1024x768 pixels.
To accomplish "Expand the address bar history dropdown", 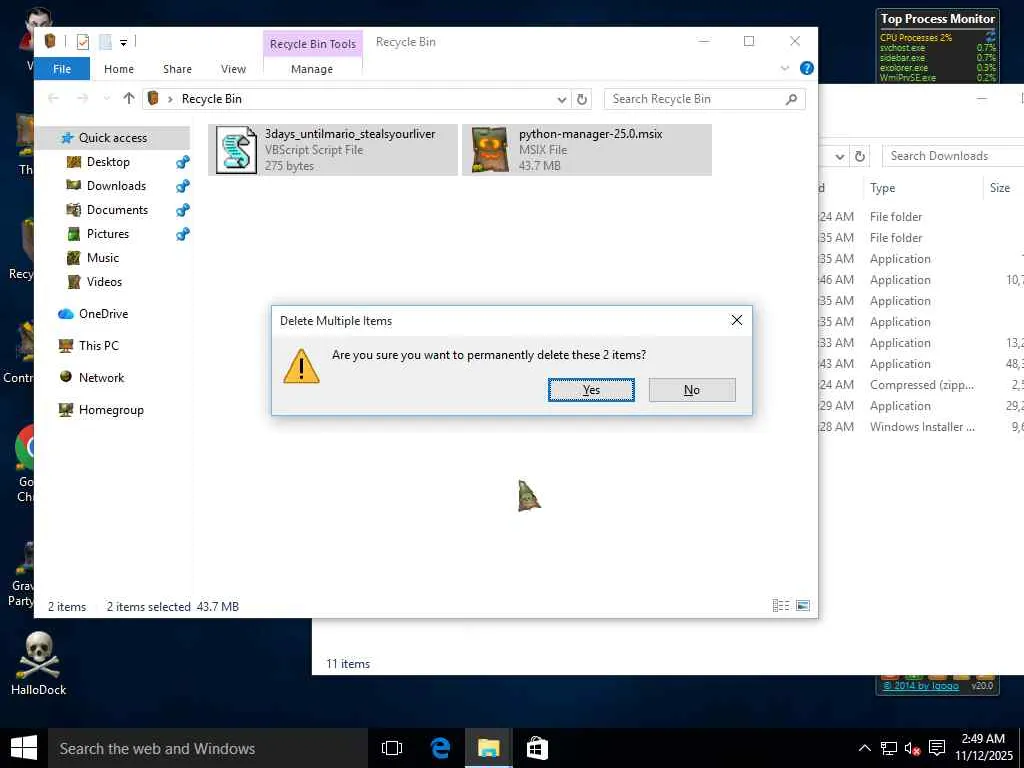I will tap(562, 99).
